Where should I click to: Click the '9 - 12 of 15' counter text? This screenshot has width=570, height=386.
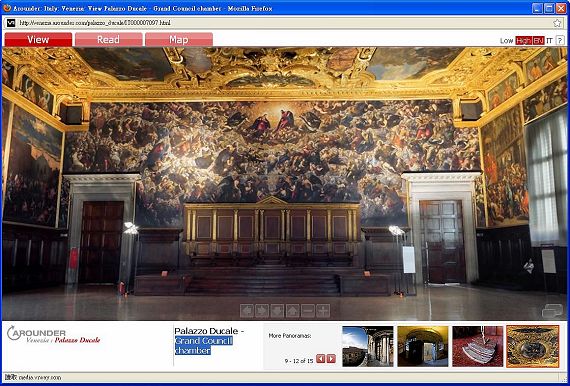tap(299, 361)
